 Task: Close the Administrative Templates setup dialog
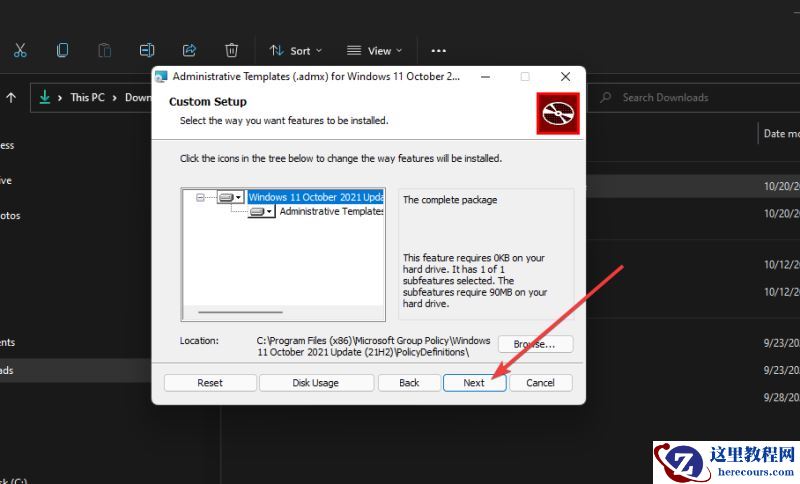click(565, 77)
